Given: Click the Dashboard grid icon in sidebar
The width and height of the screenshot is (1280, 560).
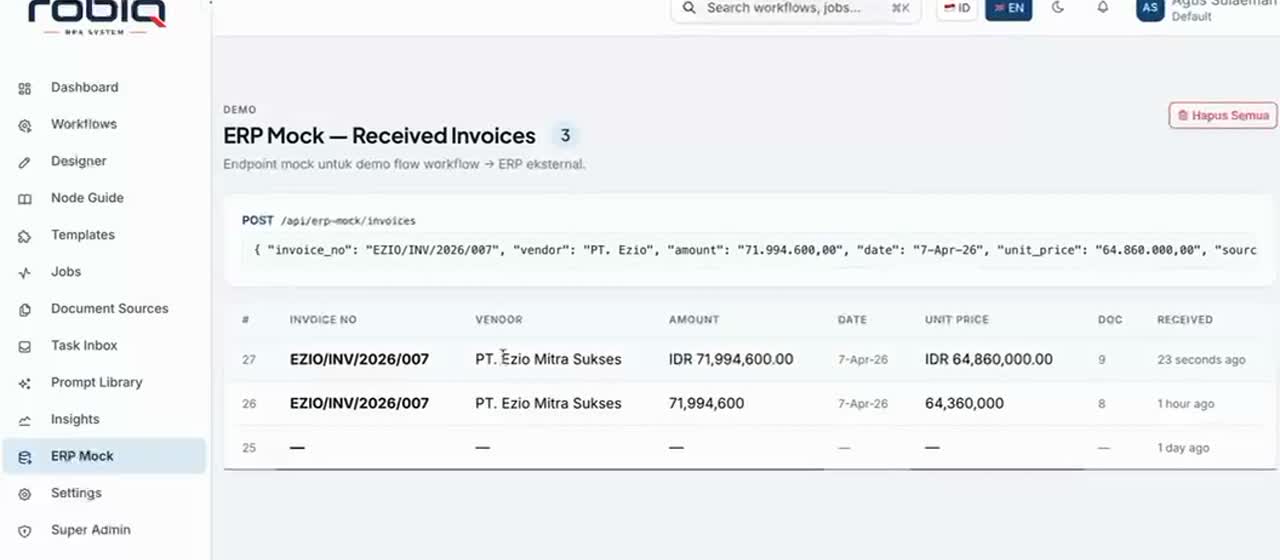Looking at the screenshot, I should pyautogui.click(x=25, y=88).
